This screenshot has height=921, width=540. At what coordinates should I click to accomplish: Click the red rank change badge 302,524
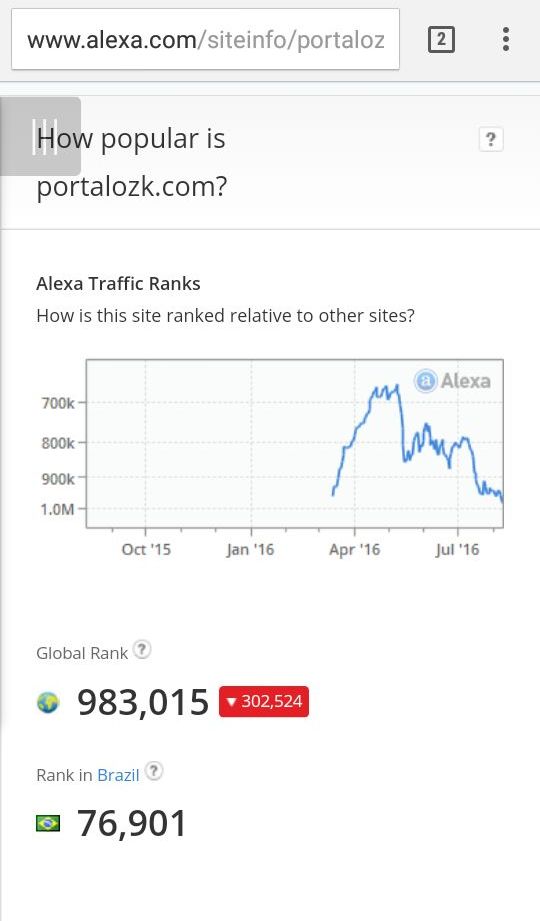point(264,701)
